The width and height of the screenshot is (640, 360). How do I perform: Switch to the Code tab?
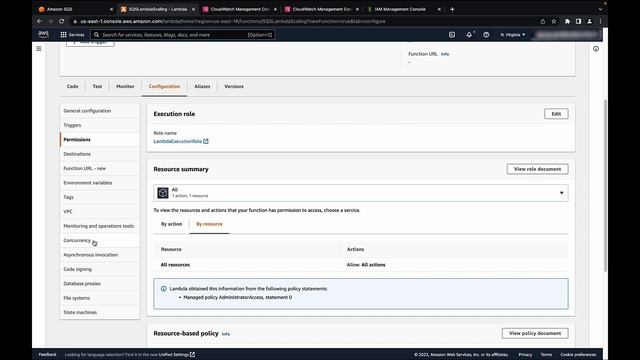point(72,87)
